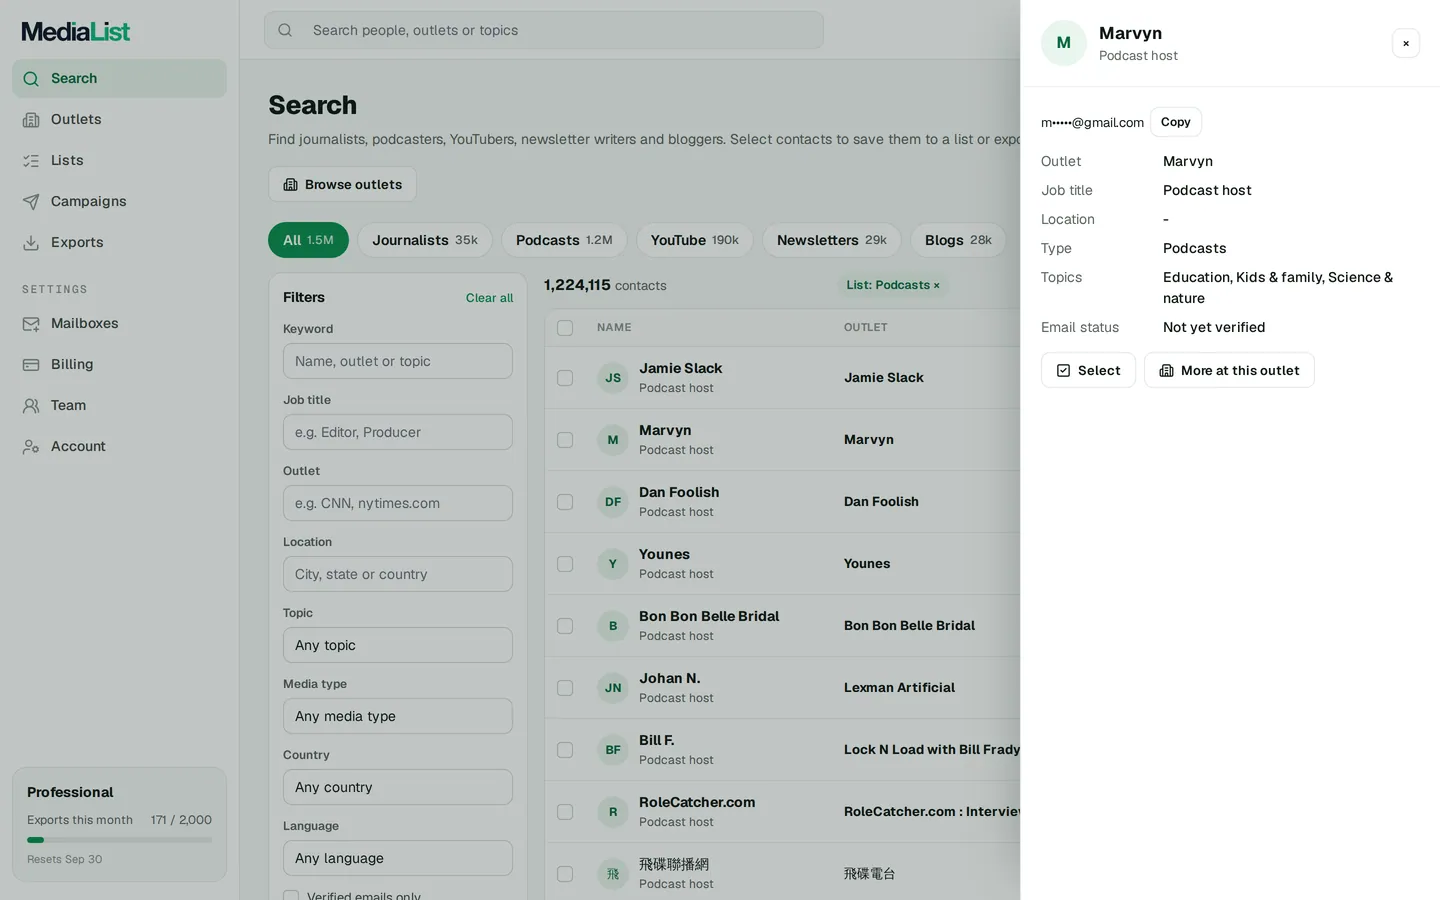Screen dimensions: 1440x900
Task: Check the Bon Bon Belle Bridal checkbox
Action: pyautogui.click(x=565, y=626)
